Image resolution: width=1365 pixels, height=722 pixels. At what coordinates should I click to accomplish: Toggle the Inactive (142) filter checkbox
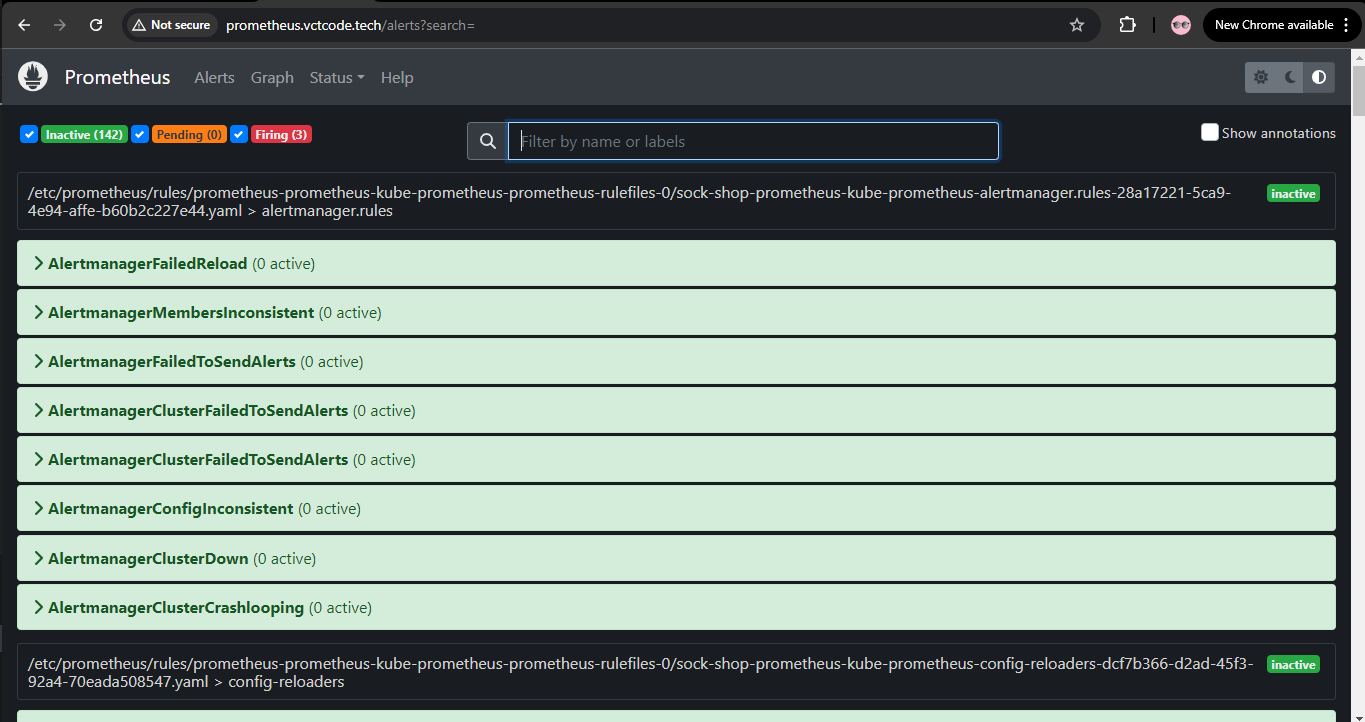(x=29, y=134)
